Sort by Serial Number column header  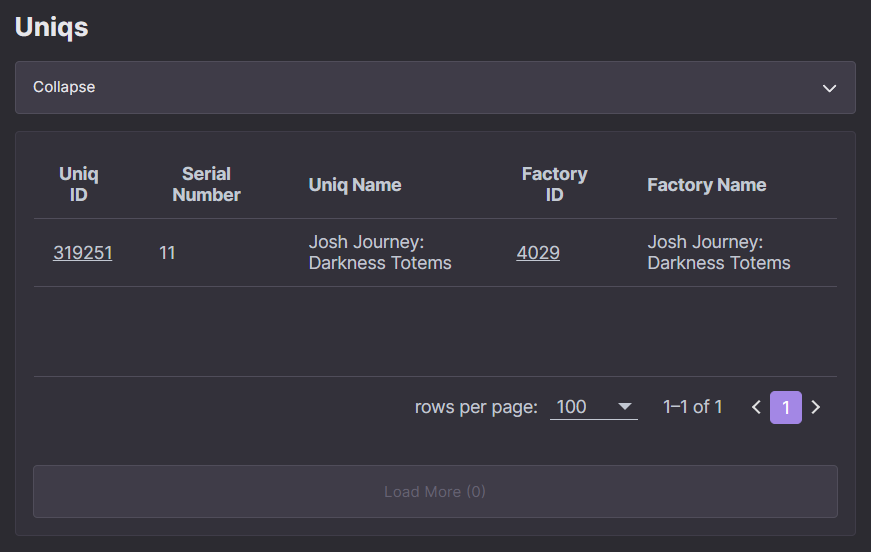206,184
